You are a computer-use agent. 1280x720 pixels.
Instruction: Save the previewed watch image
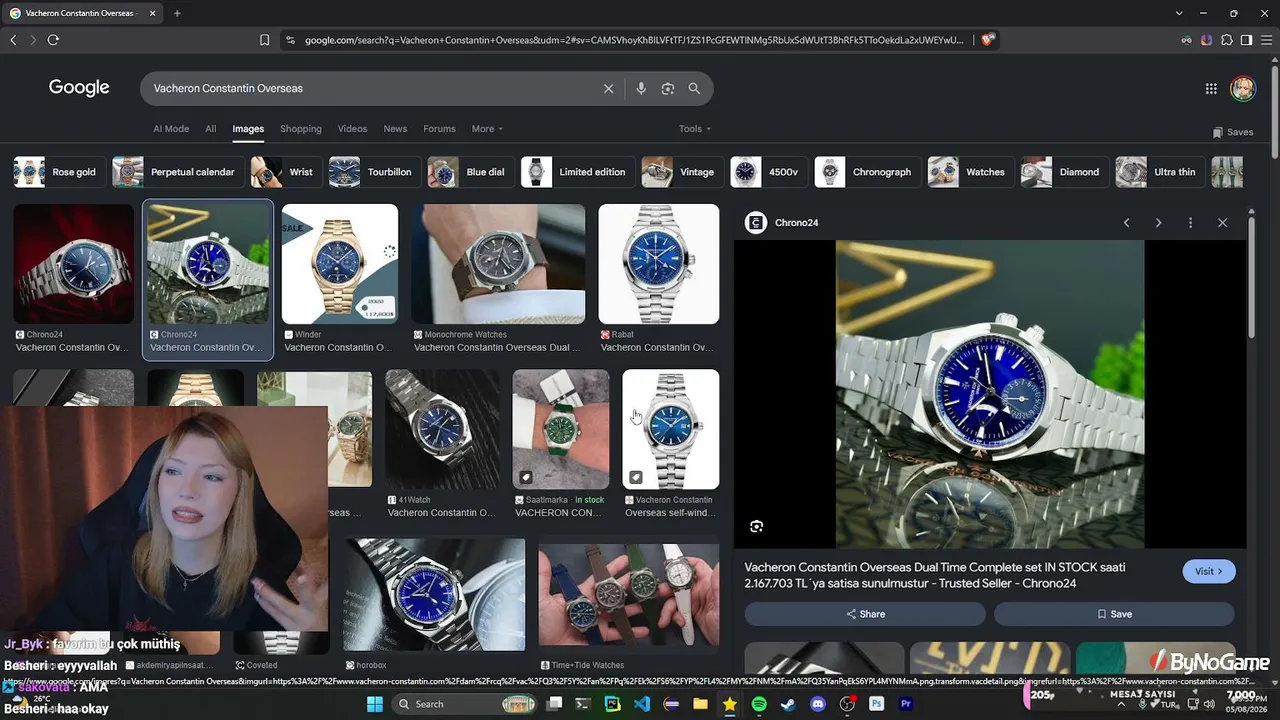tap(1114, 614)
